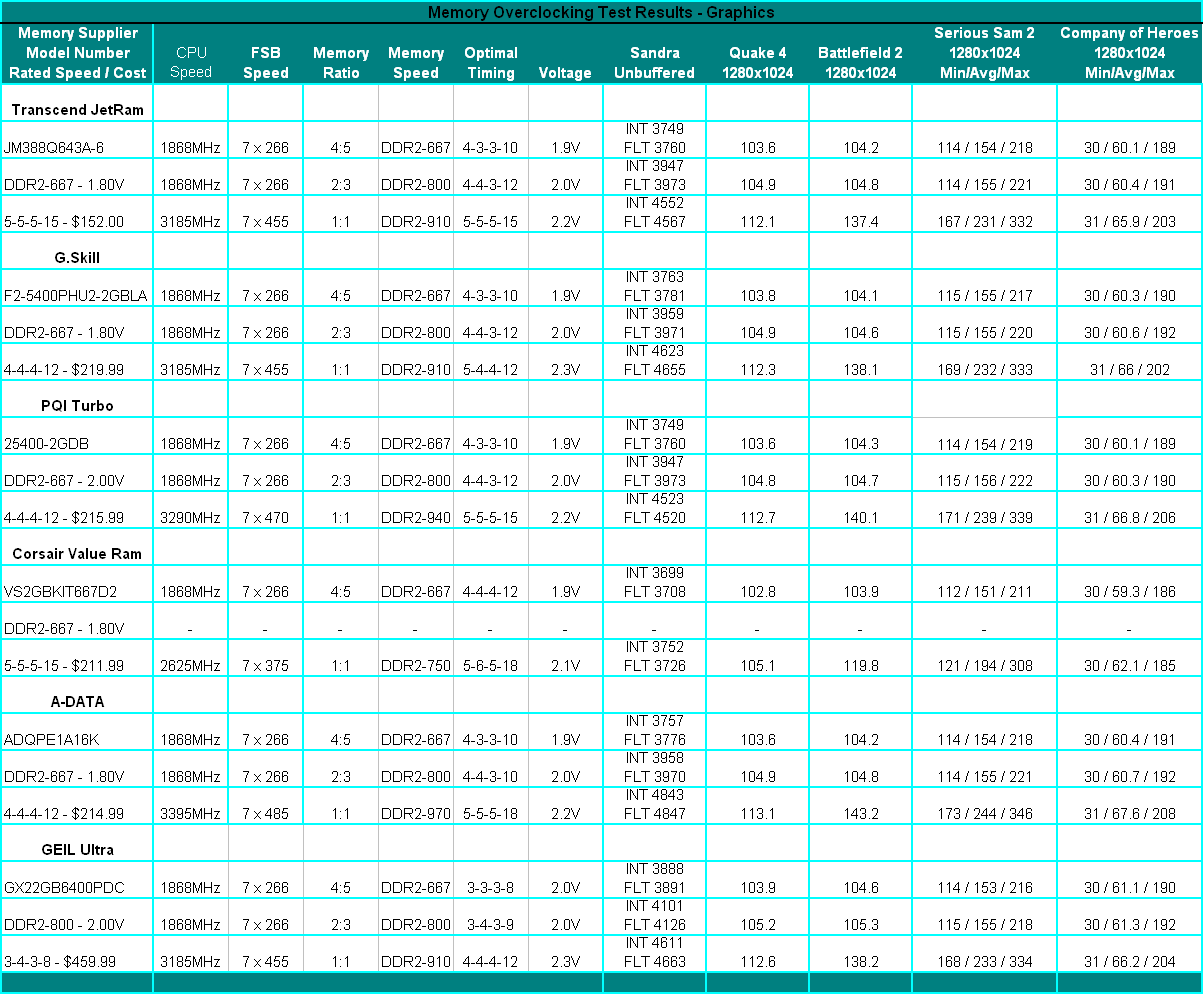Click the "4-4-4-12 - $219.99" cost cell
The height and width of the screenshot is (994, 1203).
pos(64,369)
